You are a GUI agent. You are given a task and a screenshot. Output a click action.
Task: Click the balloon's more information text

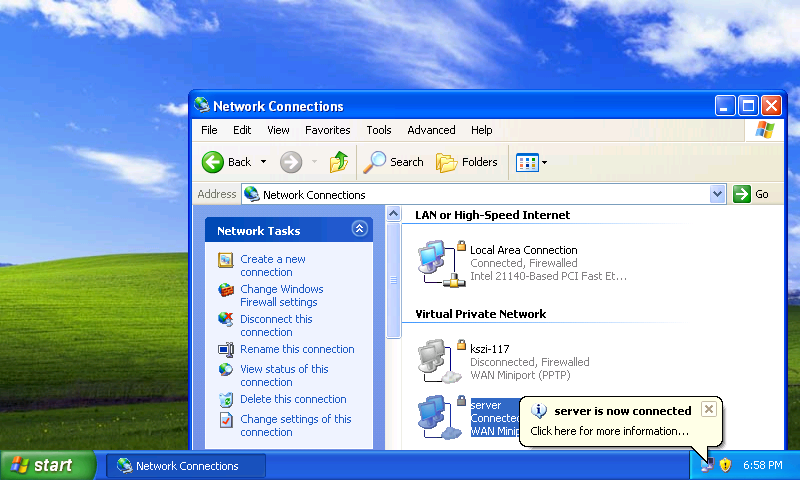(x=609, y=431)
